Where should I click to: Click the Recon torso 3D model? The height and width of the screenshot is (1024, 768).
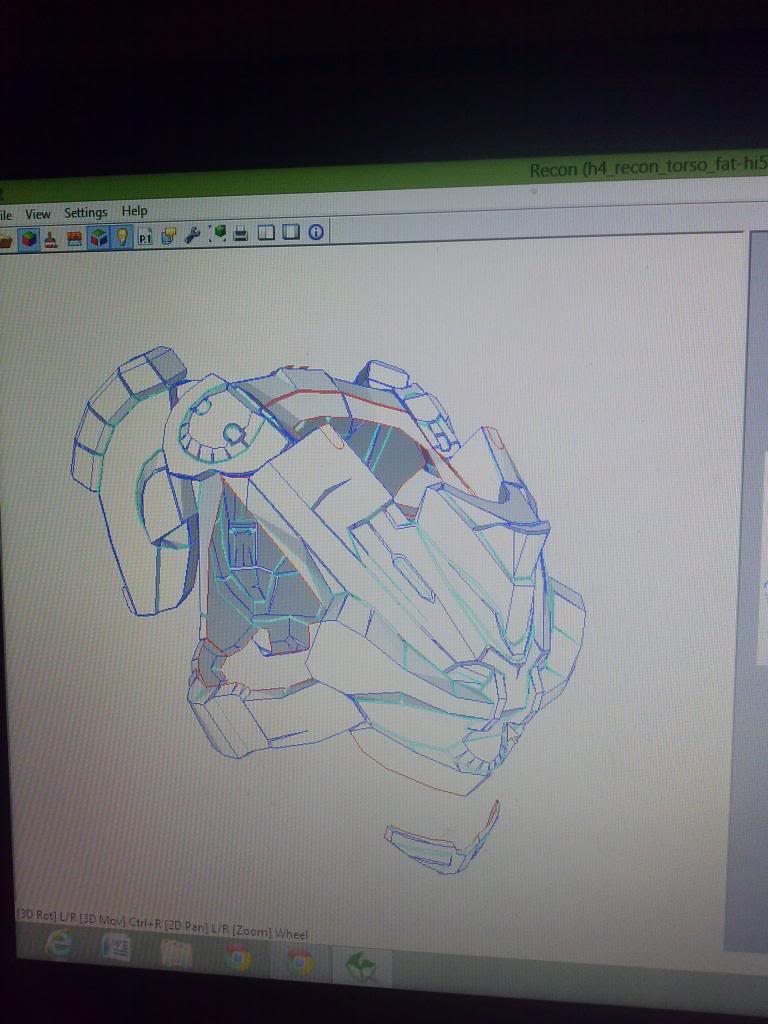pos(327,568)
